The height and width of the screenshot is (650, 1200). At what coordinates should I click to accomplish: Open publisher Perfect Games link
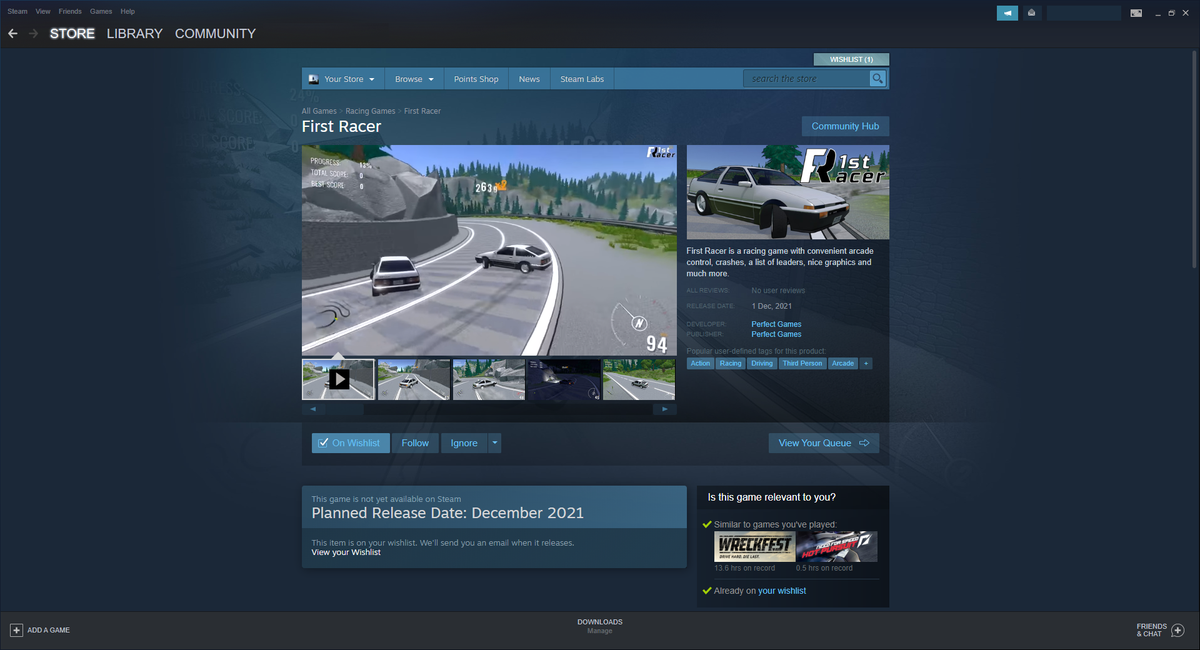click(x=776, y=334)
